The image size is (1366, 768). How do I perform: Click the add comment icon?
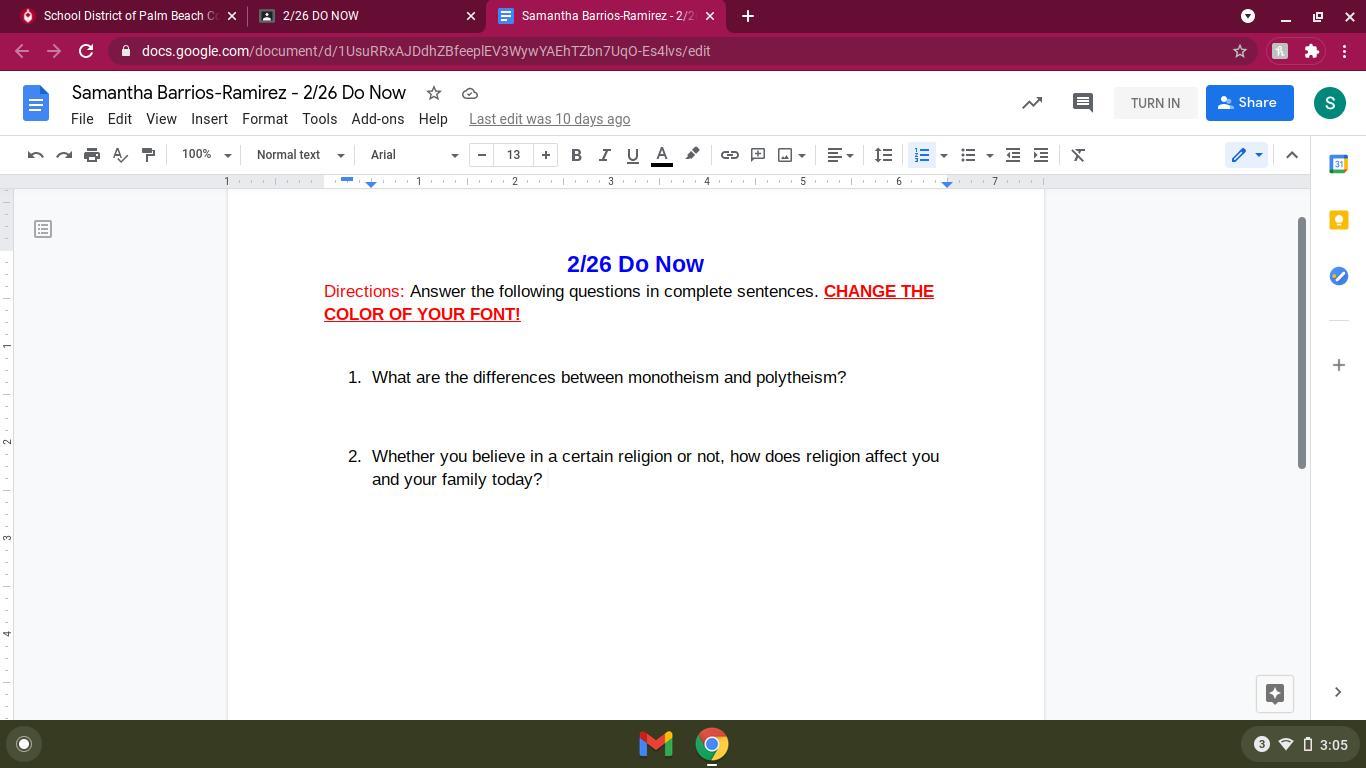(758, 155)
